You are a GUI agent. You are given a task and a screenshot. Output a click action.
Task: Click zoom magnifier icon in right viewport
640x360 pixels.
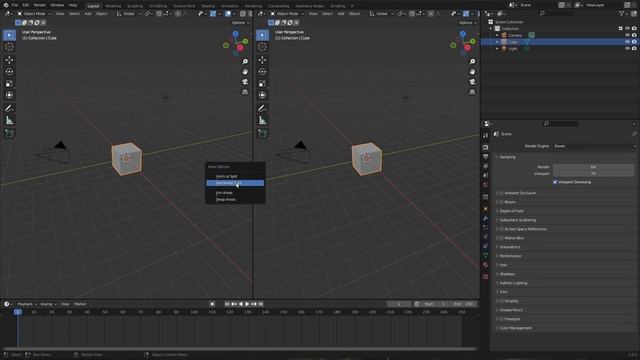472,62
